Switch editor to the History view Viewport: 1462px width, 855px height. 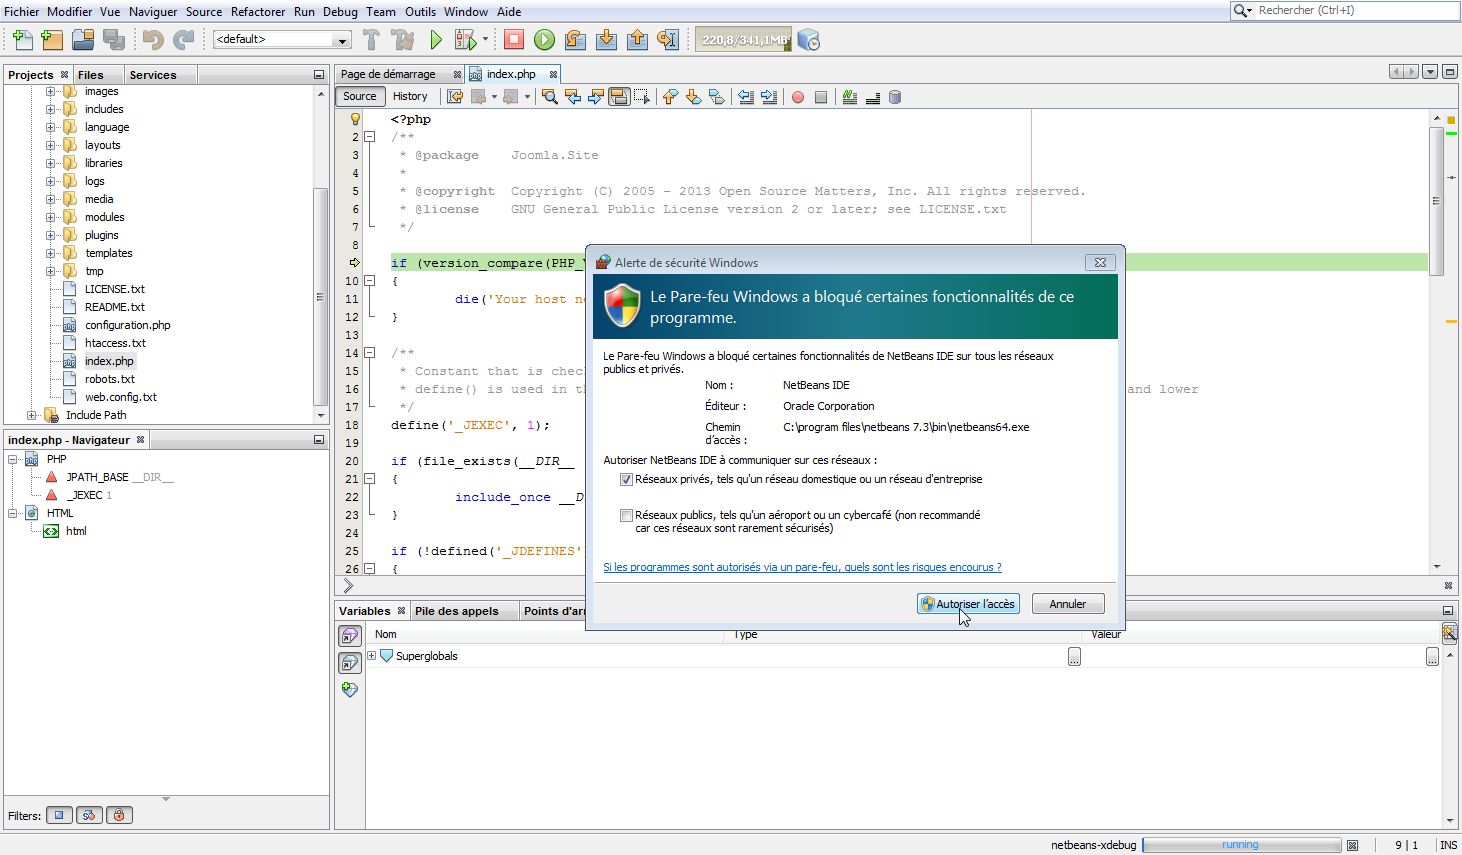(x=410, y=96)
